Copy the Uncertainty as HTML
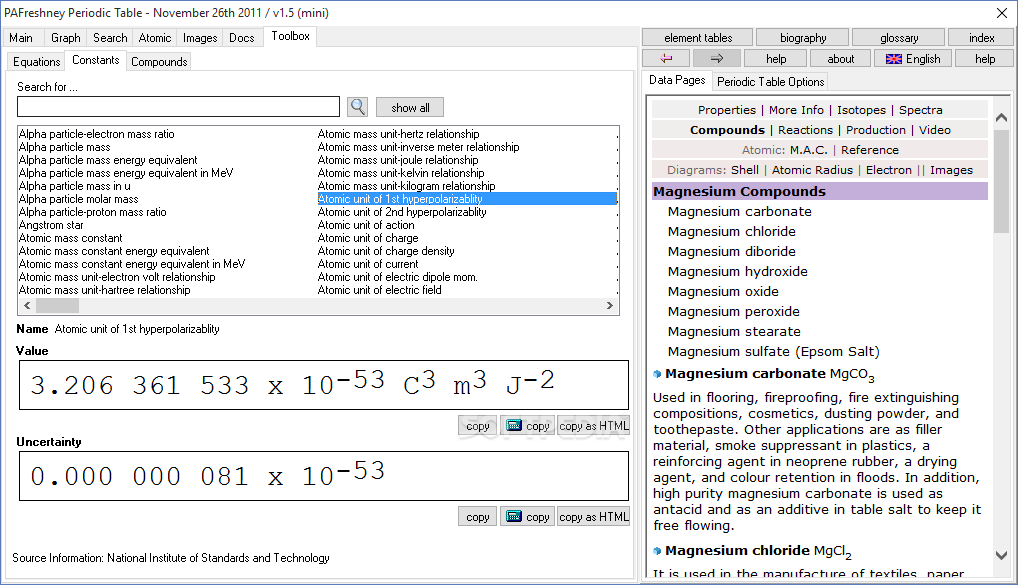Image resolution: width=1018 pixels, height=585 pixels. tap(593, 516)
